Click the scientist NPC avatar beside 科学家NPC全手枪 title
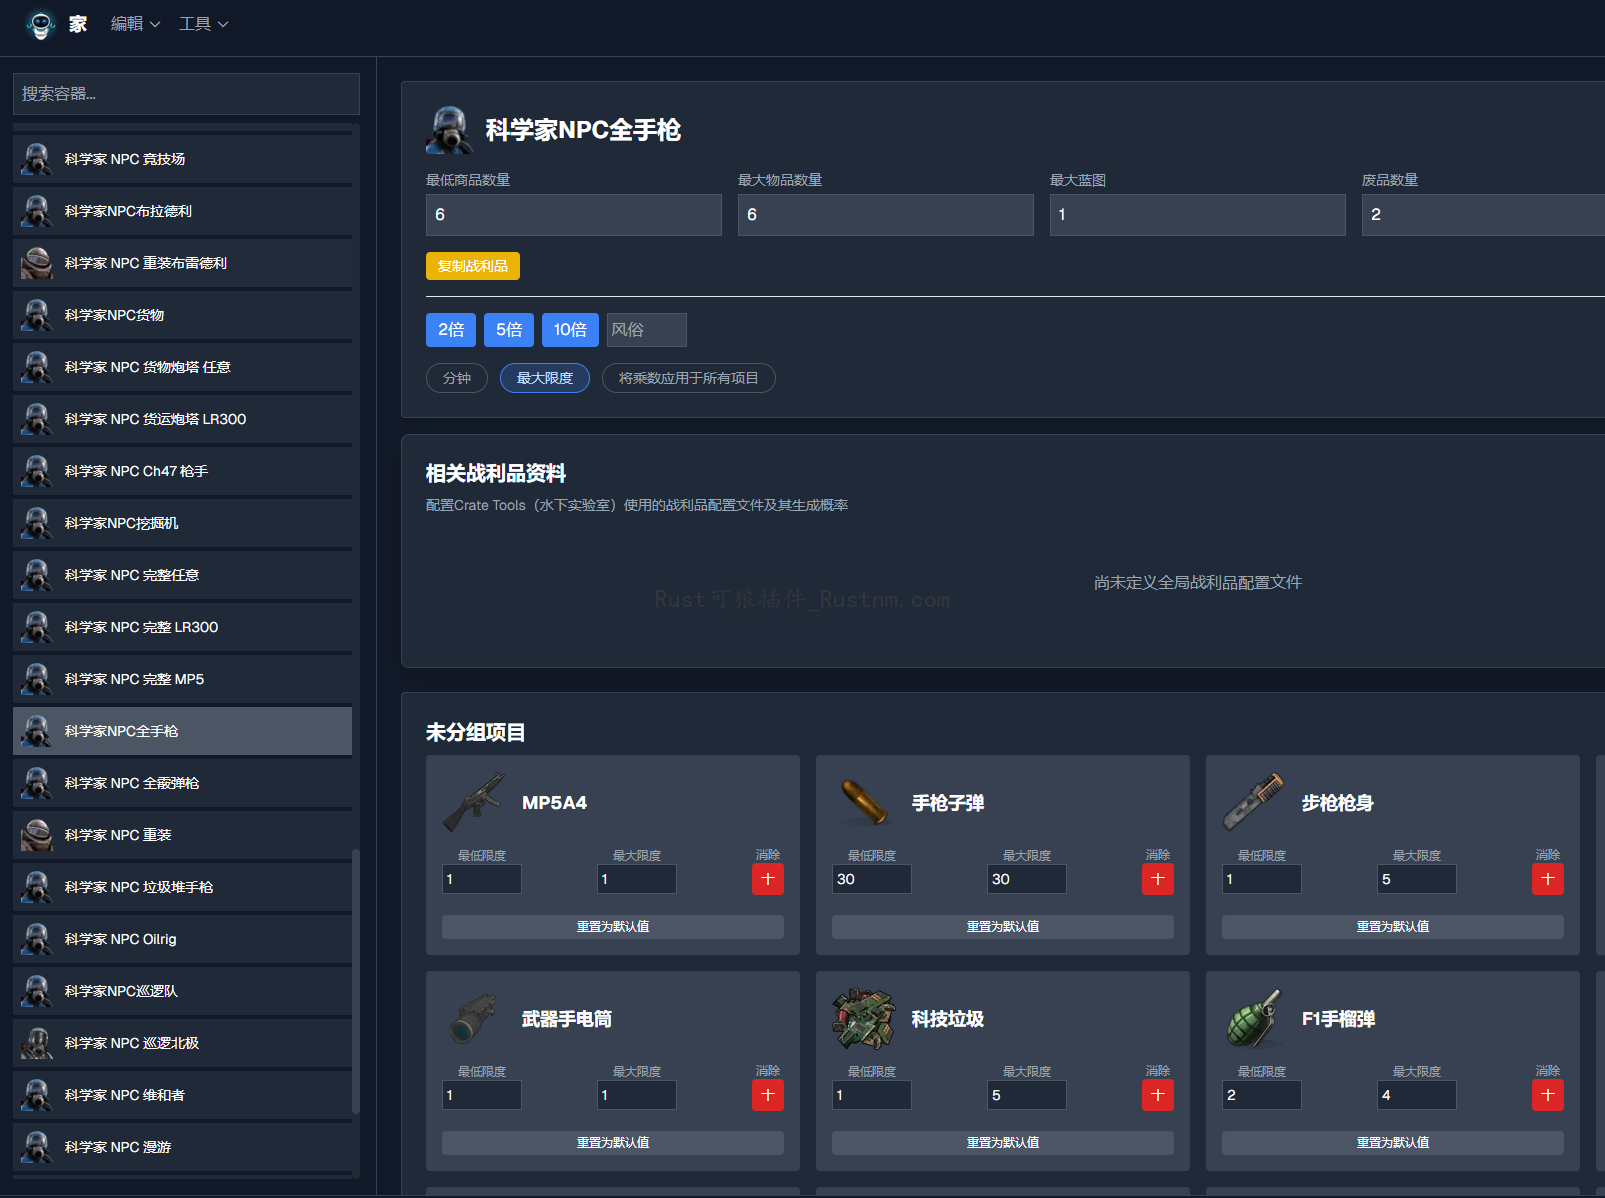 tap(448, 128)
